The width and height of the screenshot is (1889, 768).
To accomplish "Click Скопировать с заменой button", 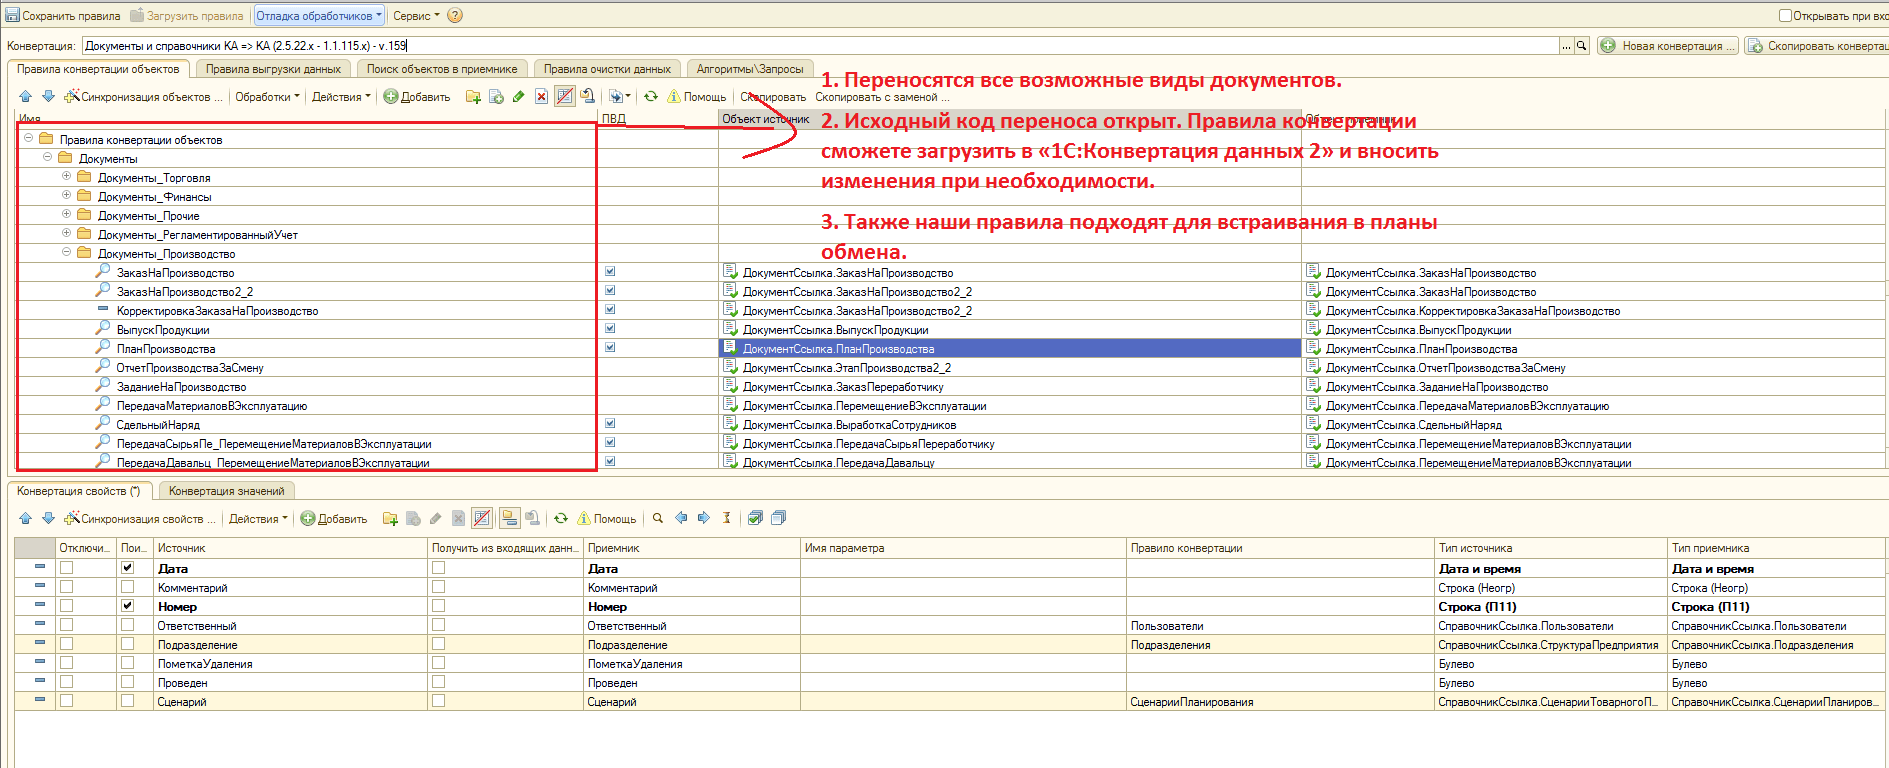I will click(882, 97).
